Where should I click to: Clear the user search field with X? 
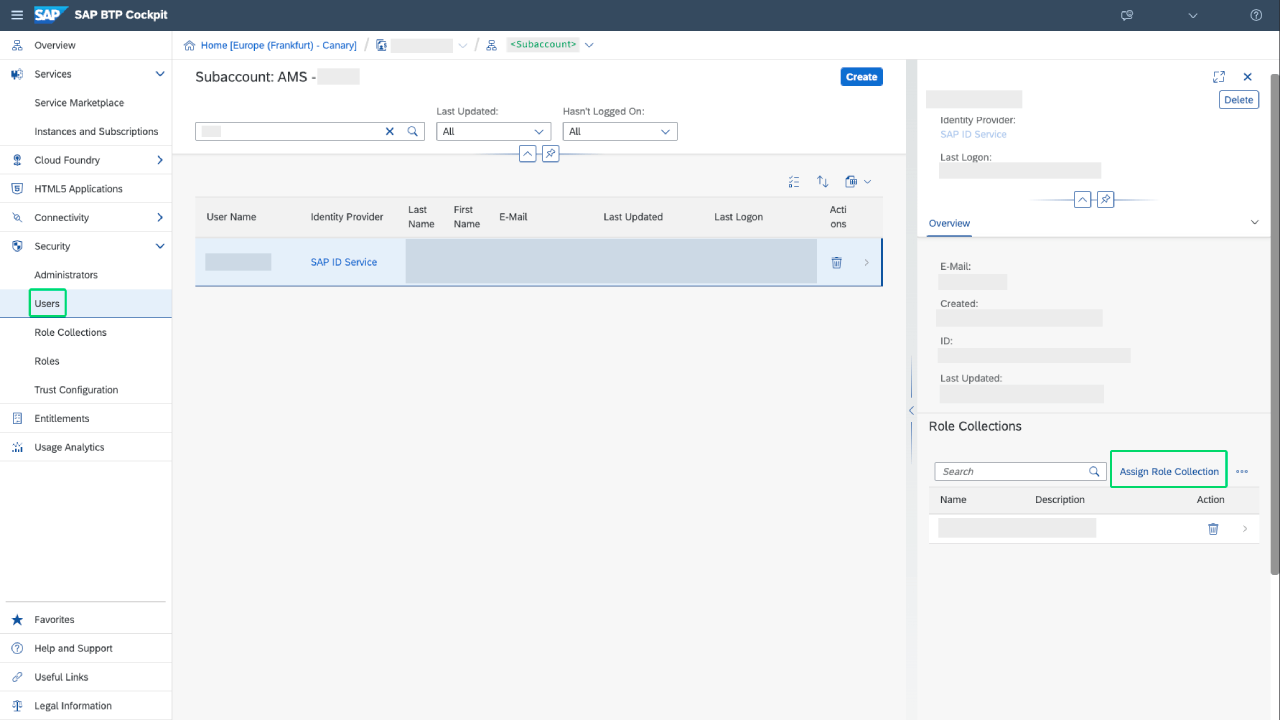click(x=390, y=131)
